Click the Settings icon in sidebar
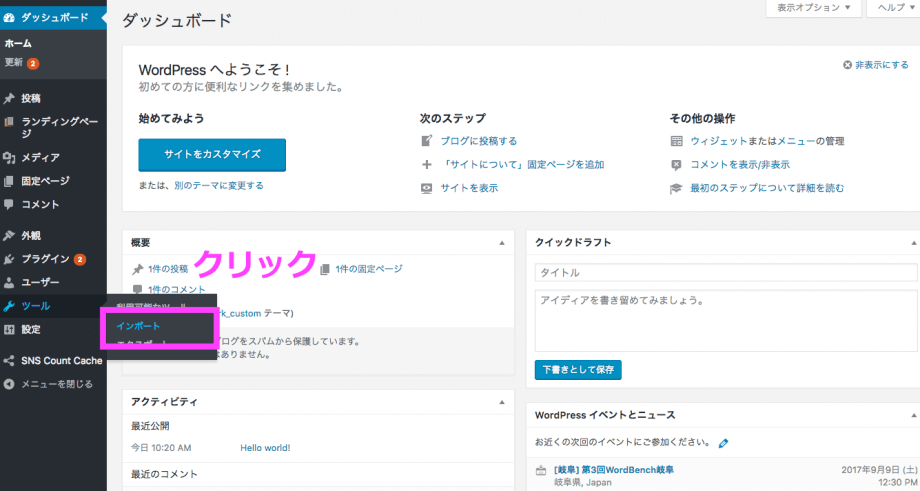This screenshot has width=920, height=491. 9,329
